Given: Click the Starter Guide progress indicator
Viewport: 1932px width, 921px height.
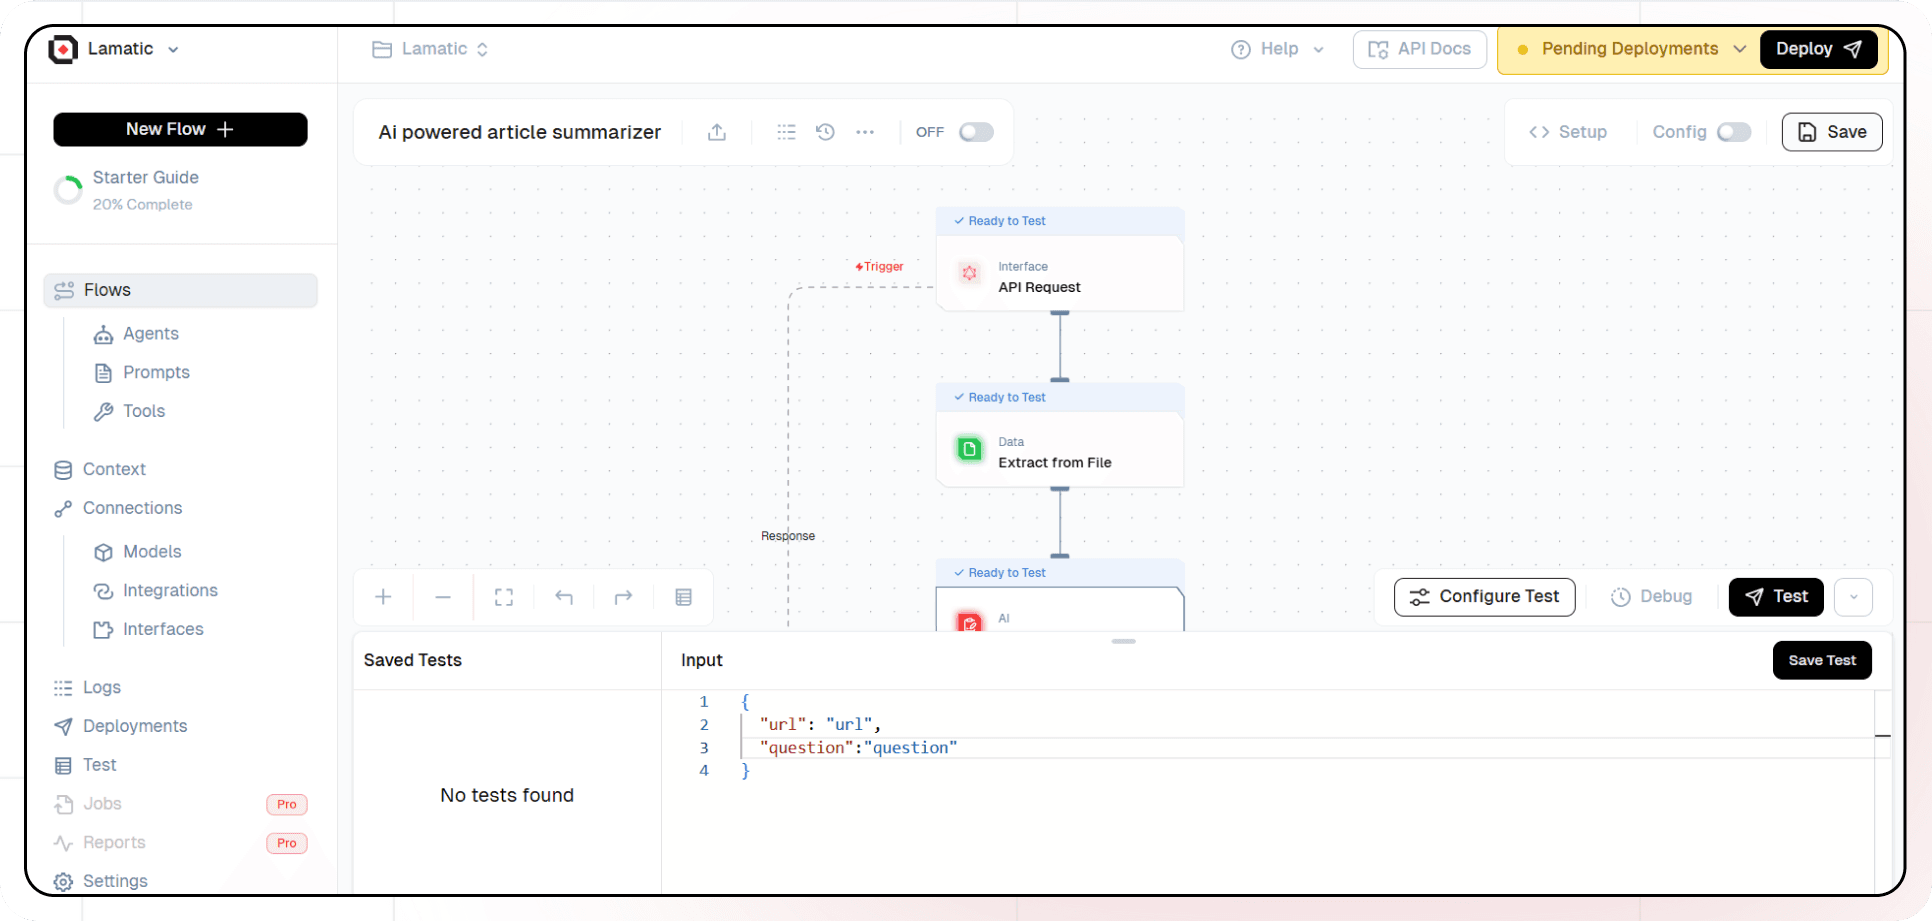Looking at the screenshot, I should tap(67, 189).
